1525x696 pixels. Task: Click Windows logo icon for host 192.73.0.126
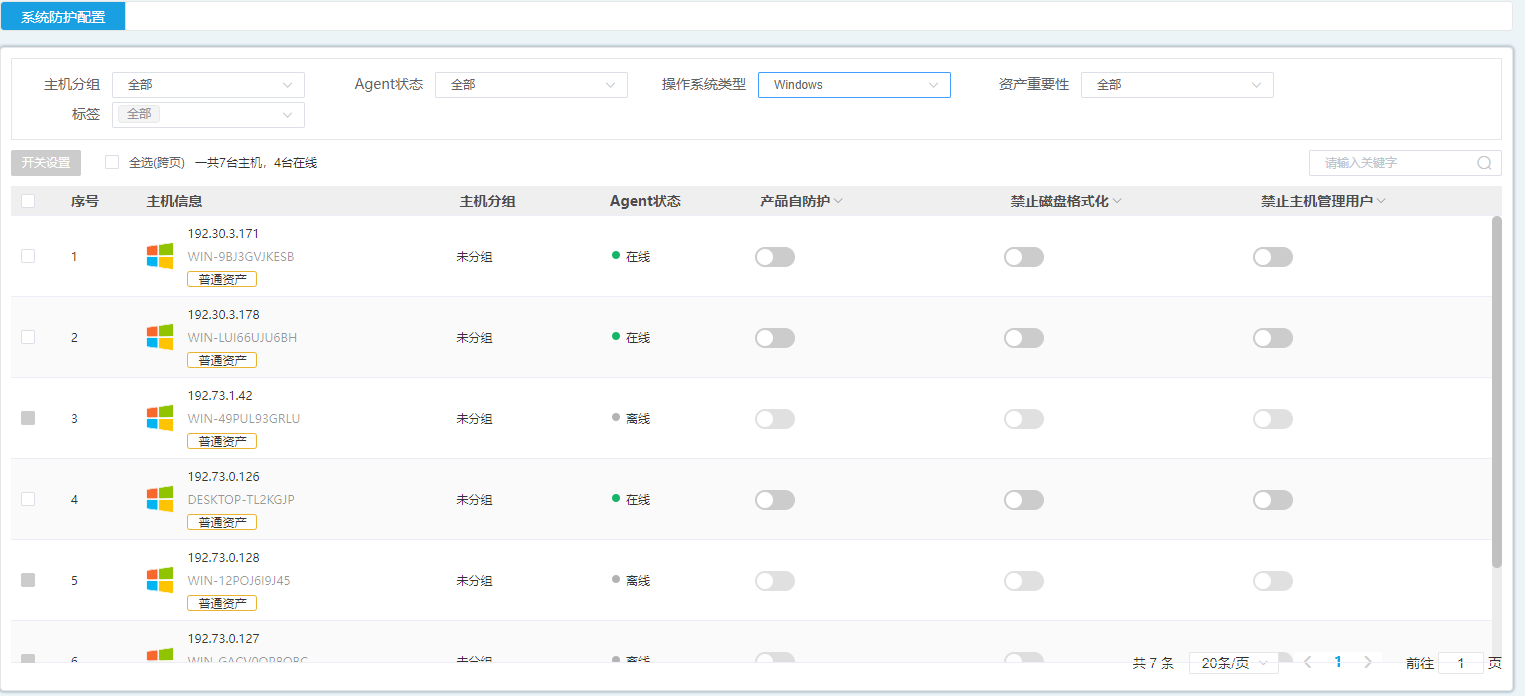[x=160, y=499]
